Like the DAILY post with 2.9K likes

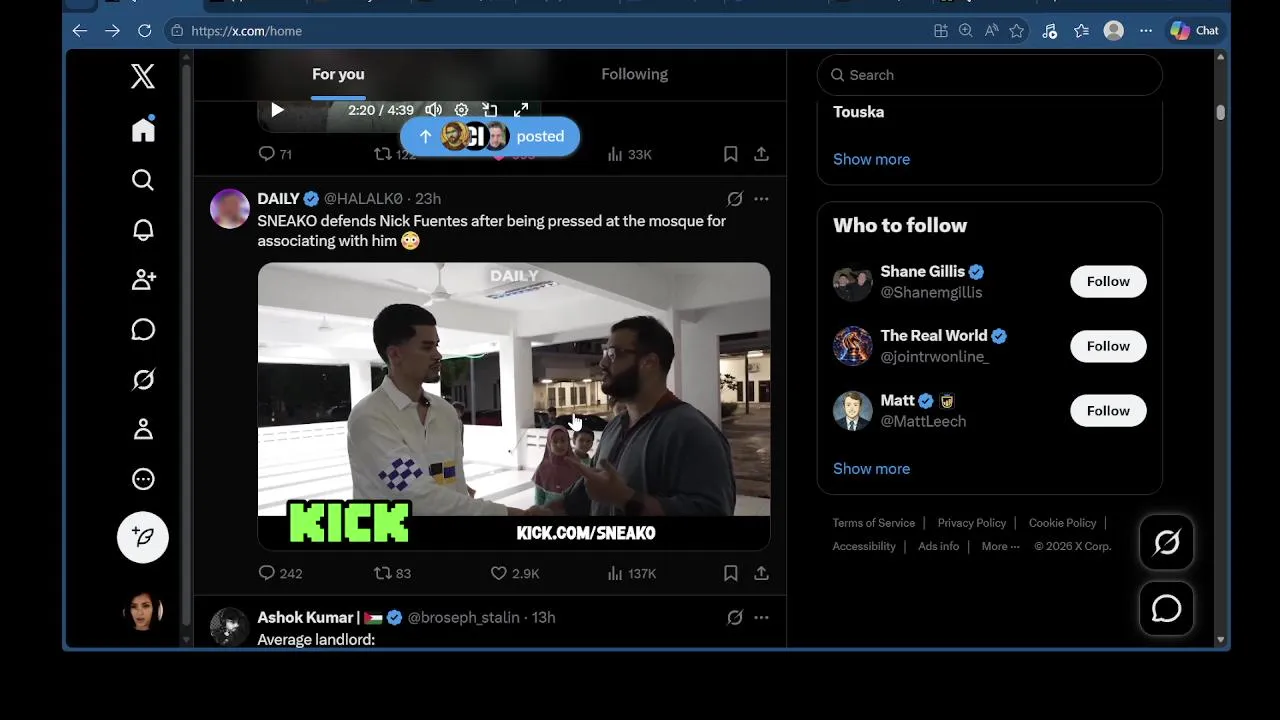click(515, 573)
